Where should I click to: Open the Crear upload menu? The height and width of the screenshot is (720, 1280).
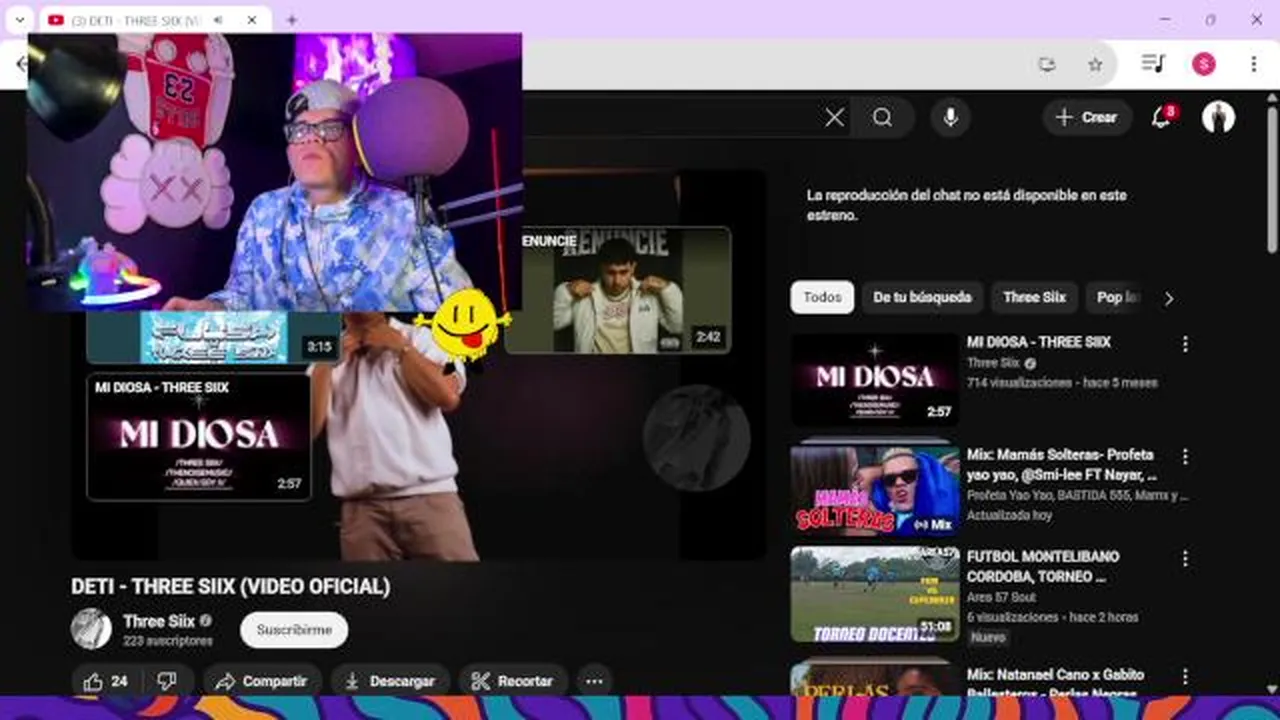[x=1087, y=118]
